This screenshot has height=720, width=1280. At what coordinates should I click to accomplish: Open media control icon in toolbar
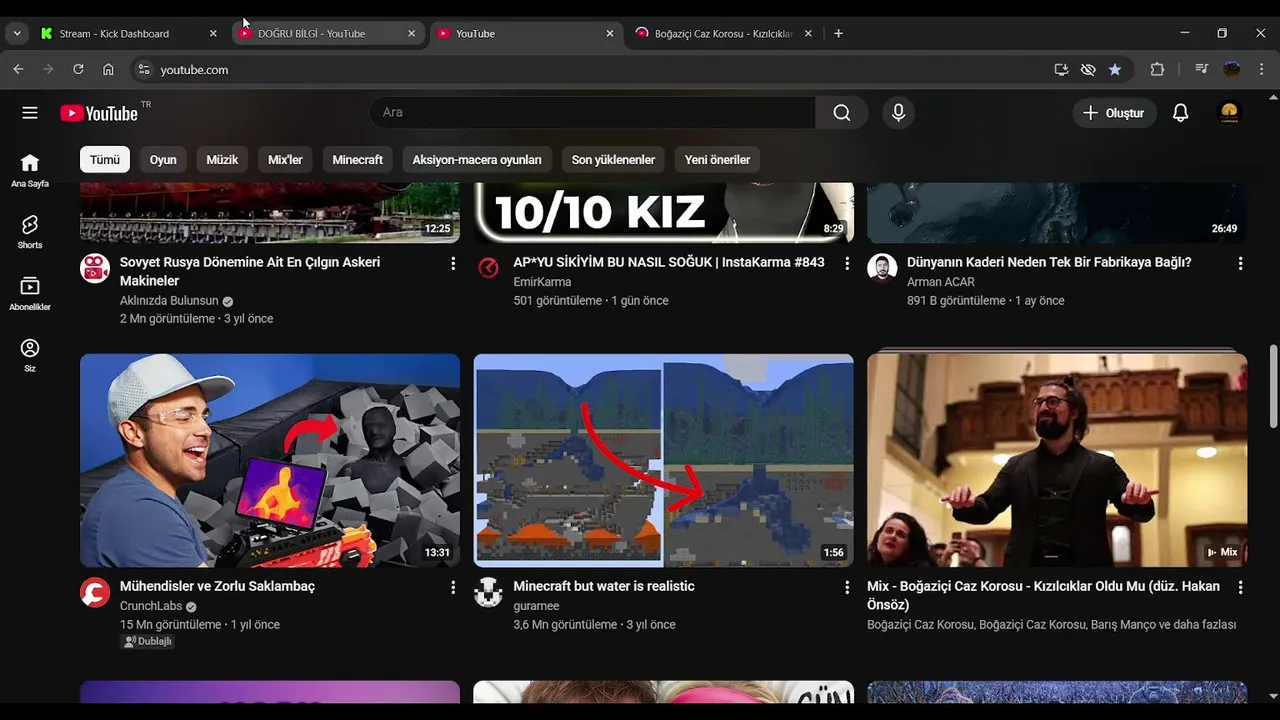click(1201, 69)
